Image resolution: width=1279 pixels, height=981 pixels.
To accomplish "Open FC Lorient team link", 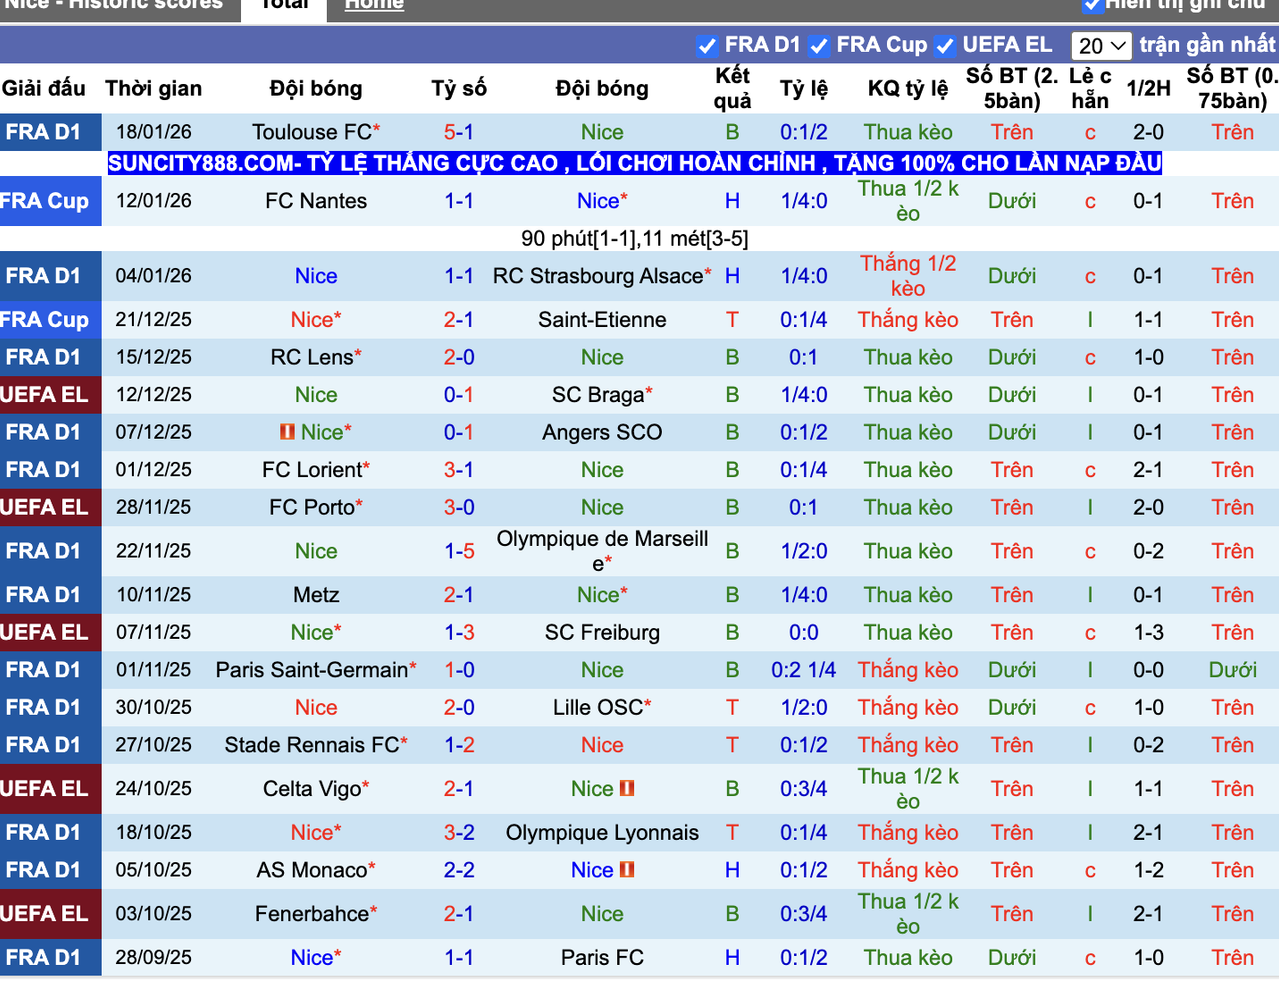I will tap(312, 470).
